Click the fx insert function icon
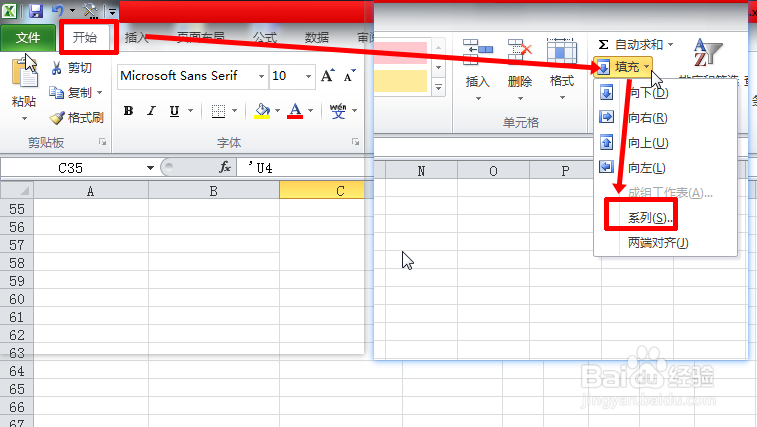Image resolution: width=757 pixels, height=427 pixels. tap(224, 168)
